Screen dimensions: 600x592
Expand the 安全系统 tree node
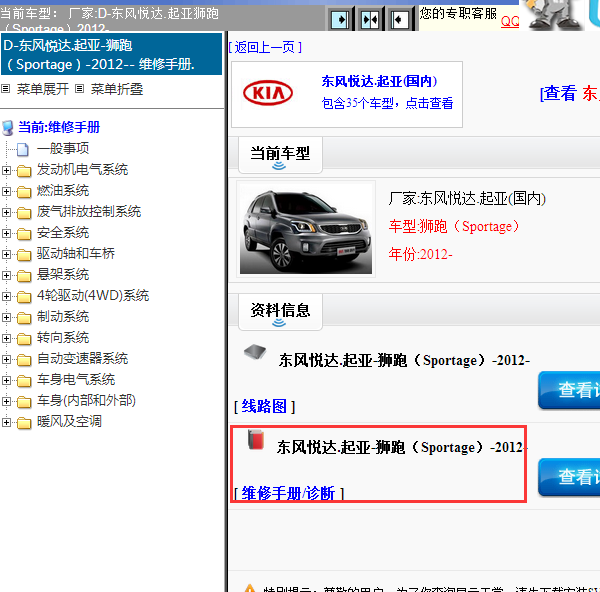(x=6, y=233)
